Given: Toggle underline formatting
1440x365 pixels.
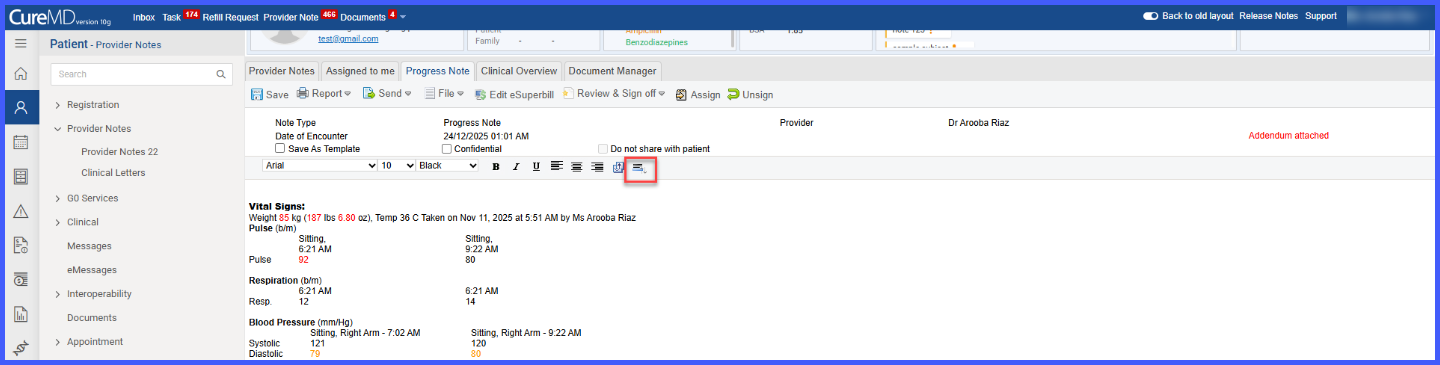Looking at the screenshot, I should click(536, 166).
